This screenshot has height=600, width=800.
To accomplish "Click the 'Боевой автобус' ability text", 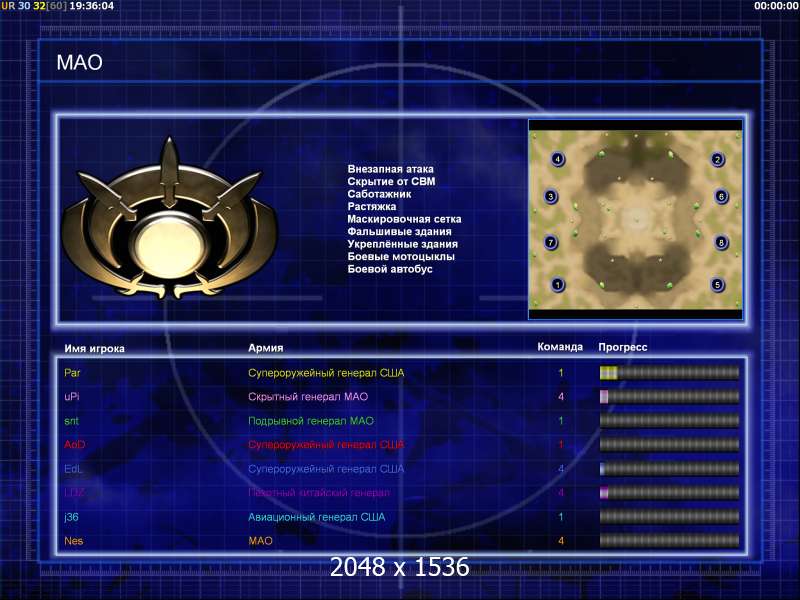I will coord(390,269).
